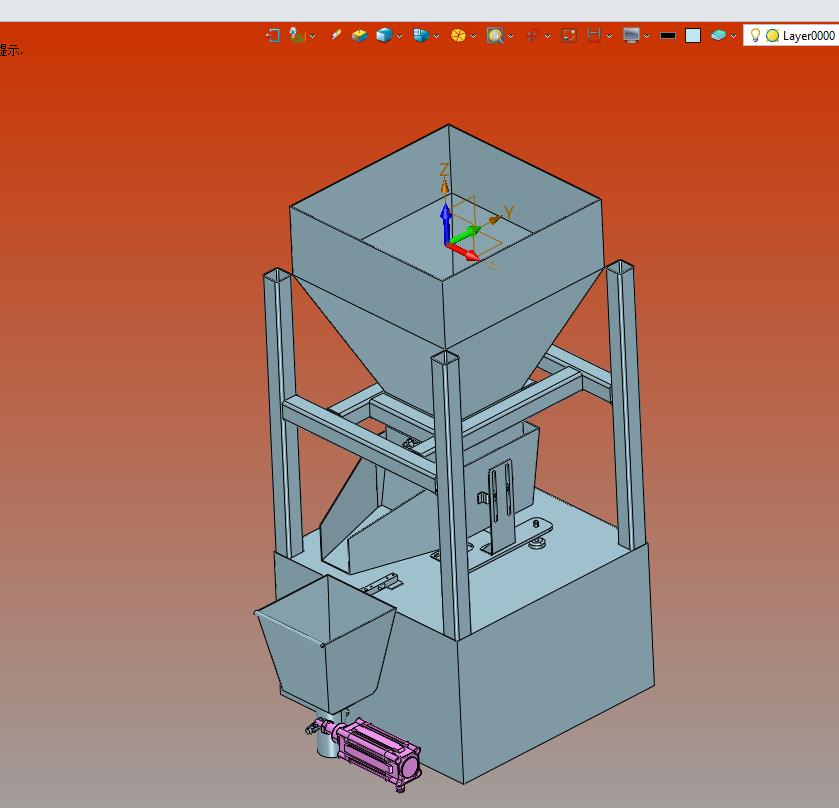Select the pen/brush tool icon
This screenshot has width=839, height=808.
336,35
